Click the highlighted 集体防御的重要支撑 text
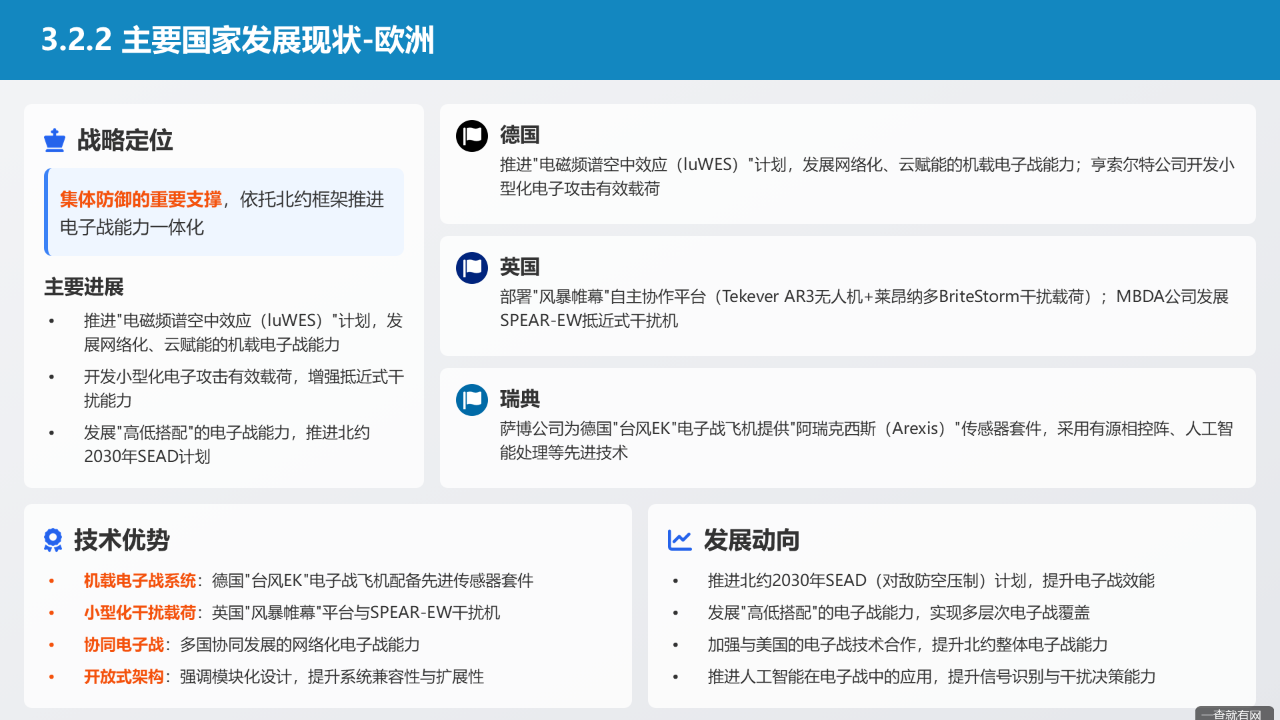The image size is (1280, 720). pyautogui.click(x=140, y=199)
